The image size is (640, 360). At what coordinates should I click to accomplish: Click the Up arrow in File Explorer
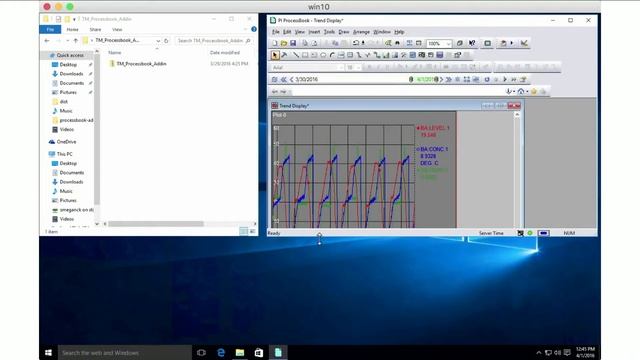76,41
